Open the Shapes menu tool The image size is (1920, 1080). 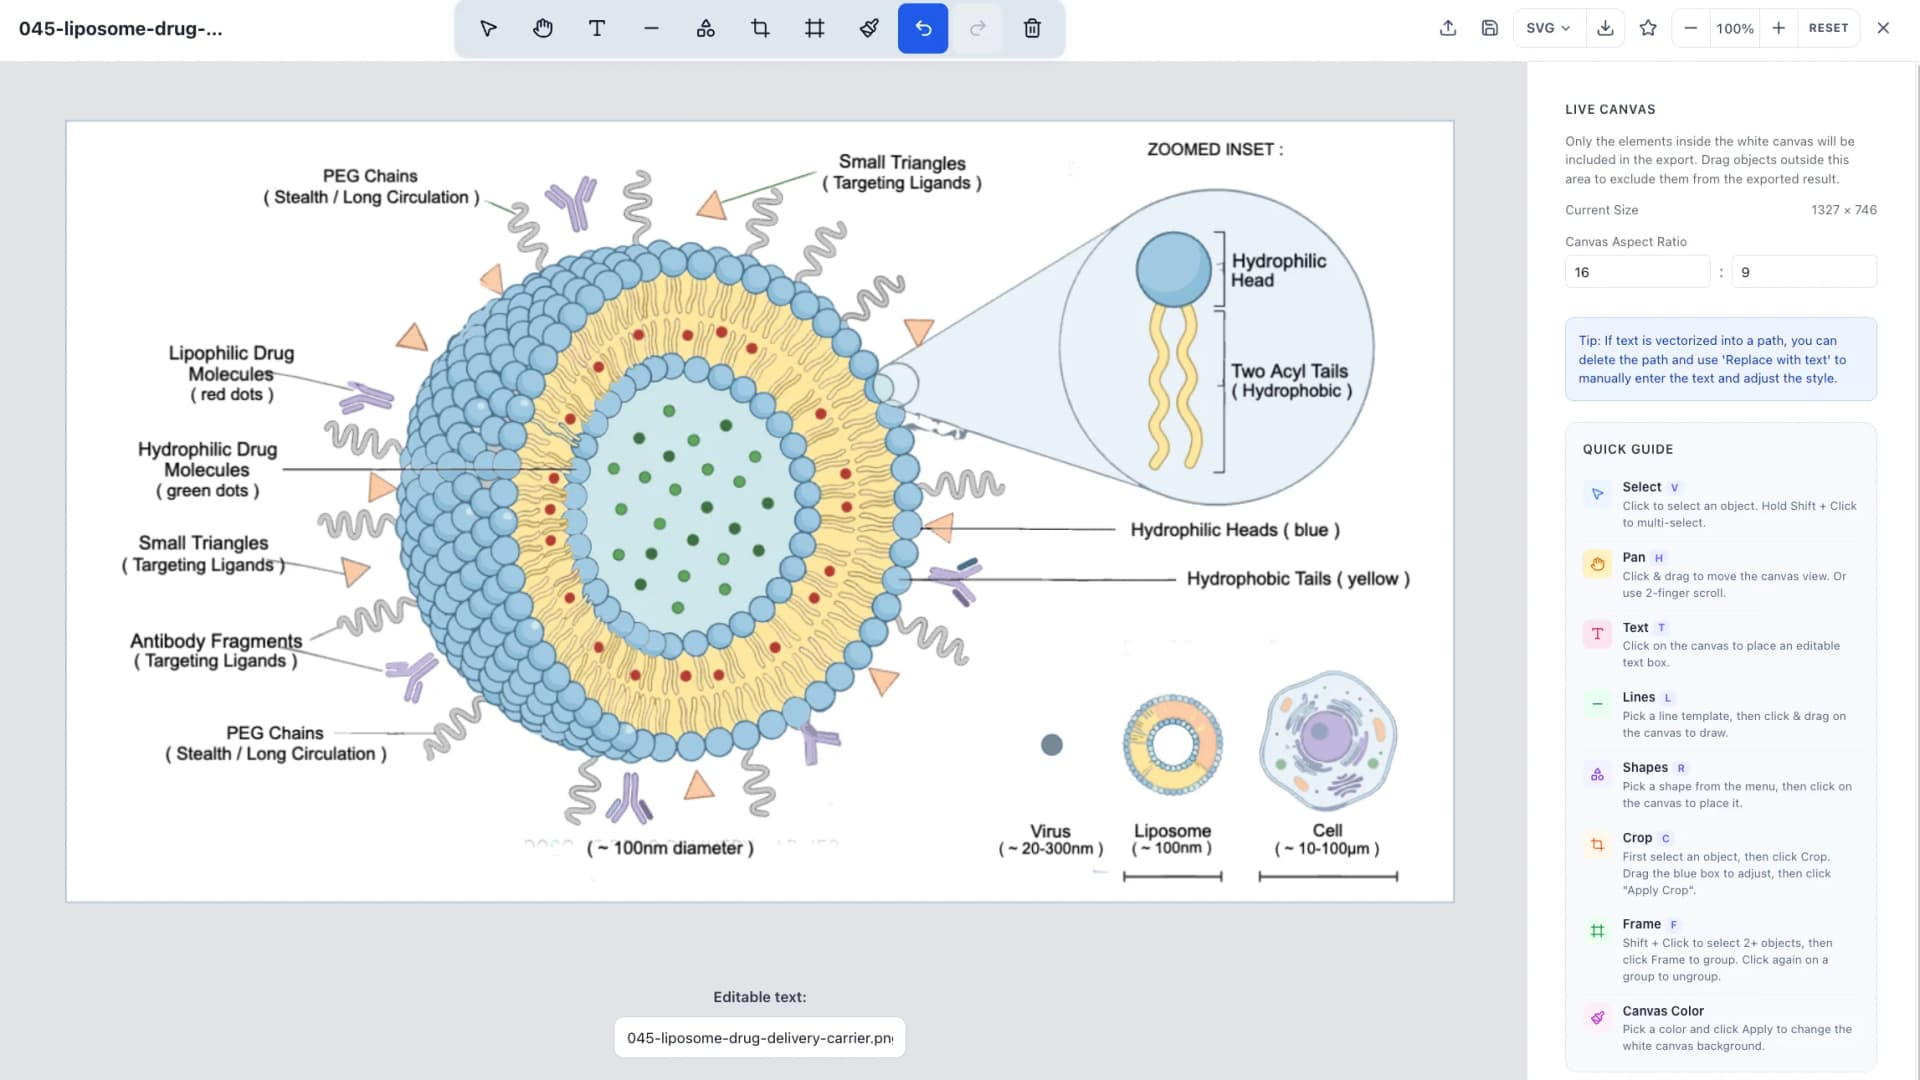(706, 28)
